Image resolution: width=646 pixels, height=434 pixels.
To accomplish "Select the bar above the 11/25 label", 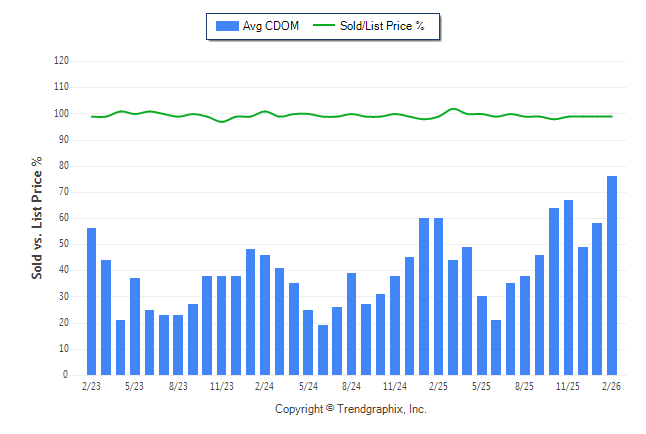I will pos(568,287).
